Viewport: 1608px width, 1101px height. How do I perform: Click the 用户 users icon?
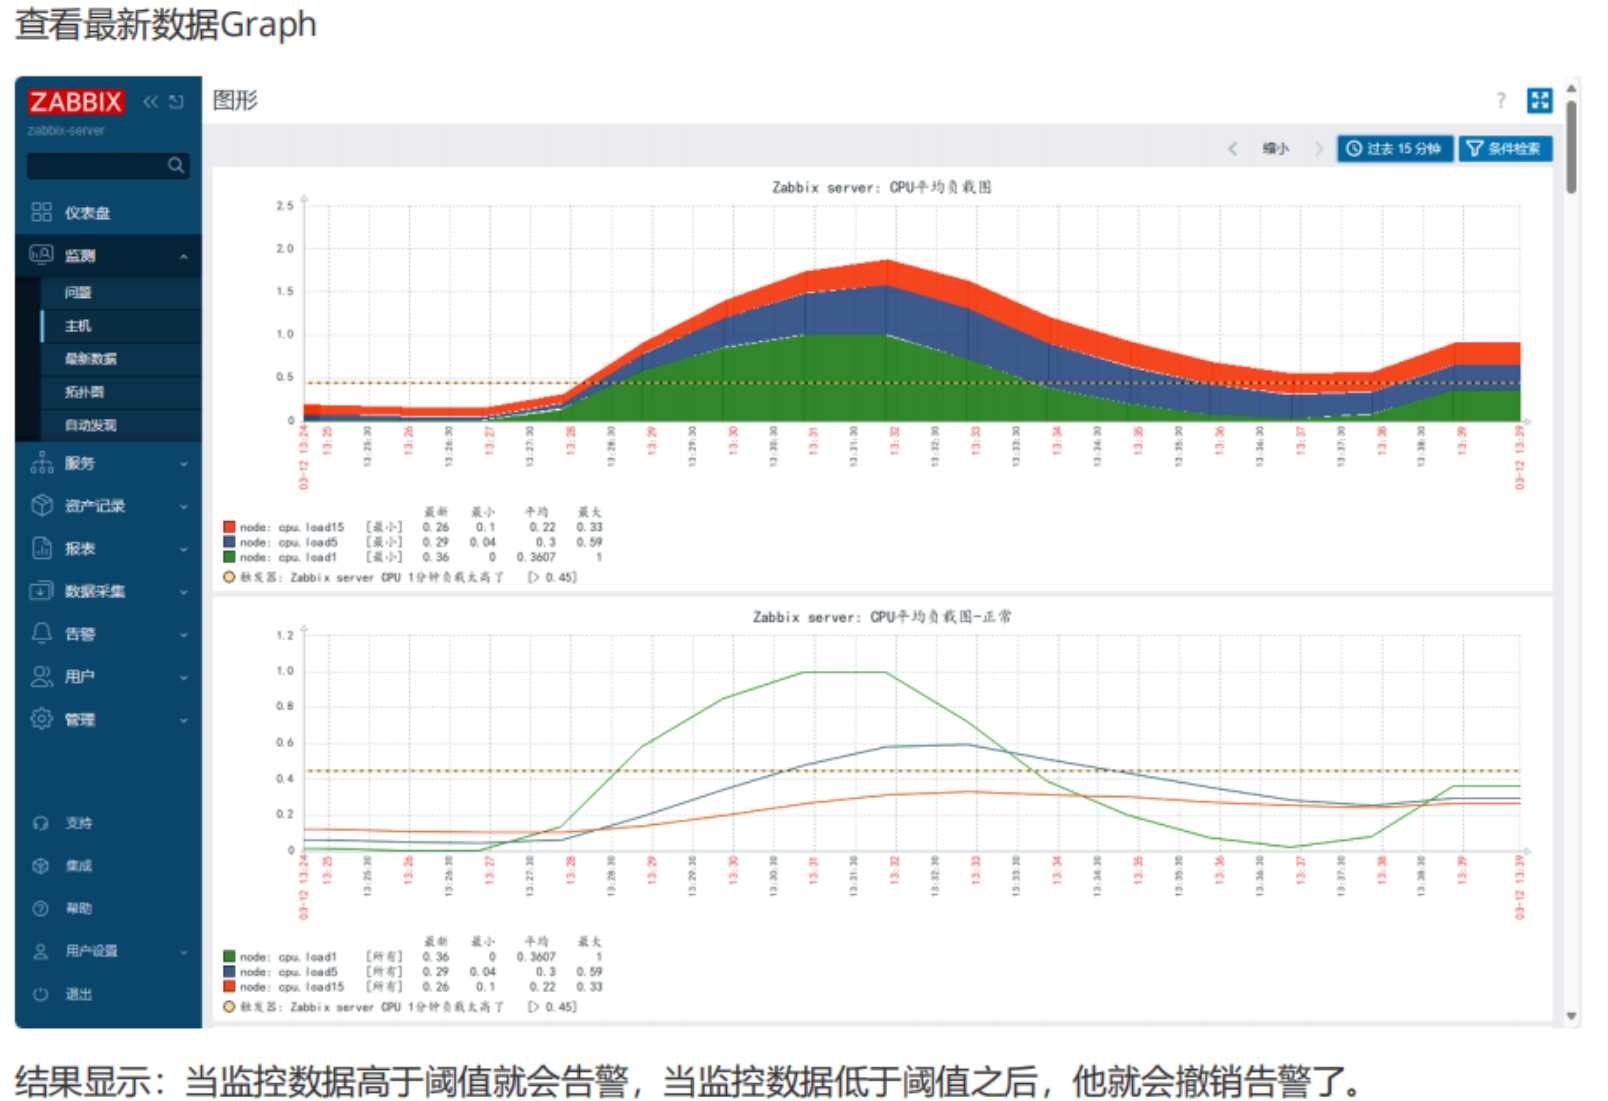(41, 677)
